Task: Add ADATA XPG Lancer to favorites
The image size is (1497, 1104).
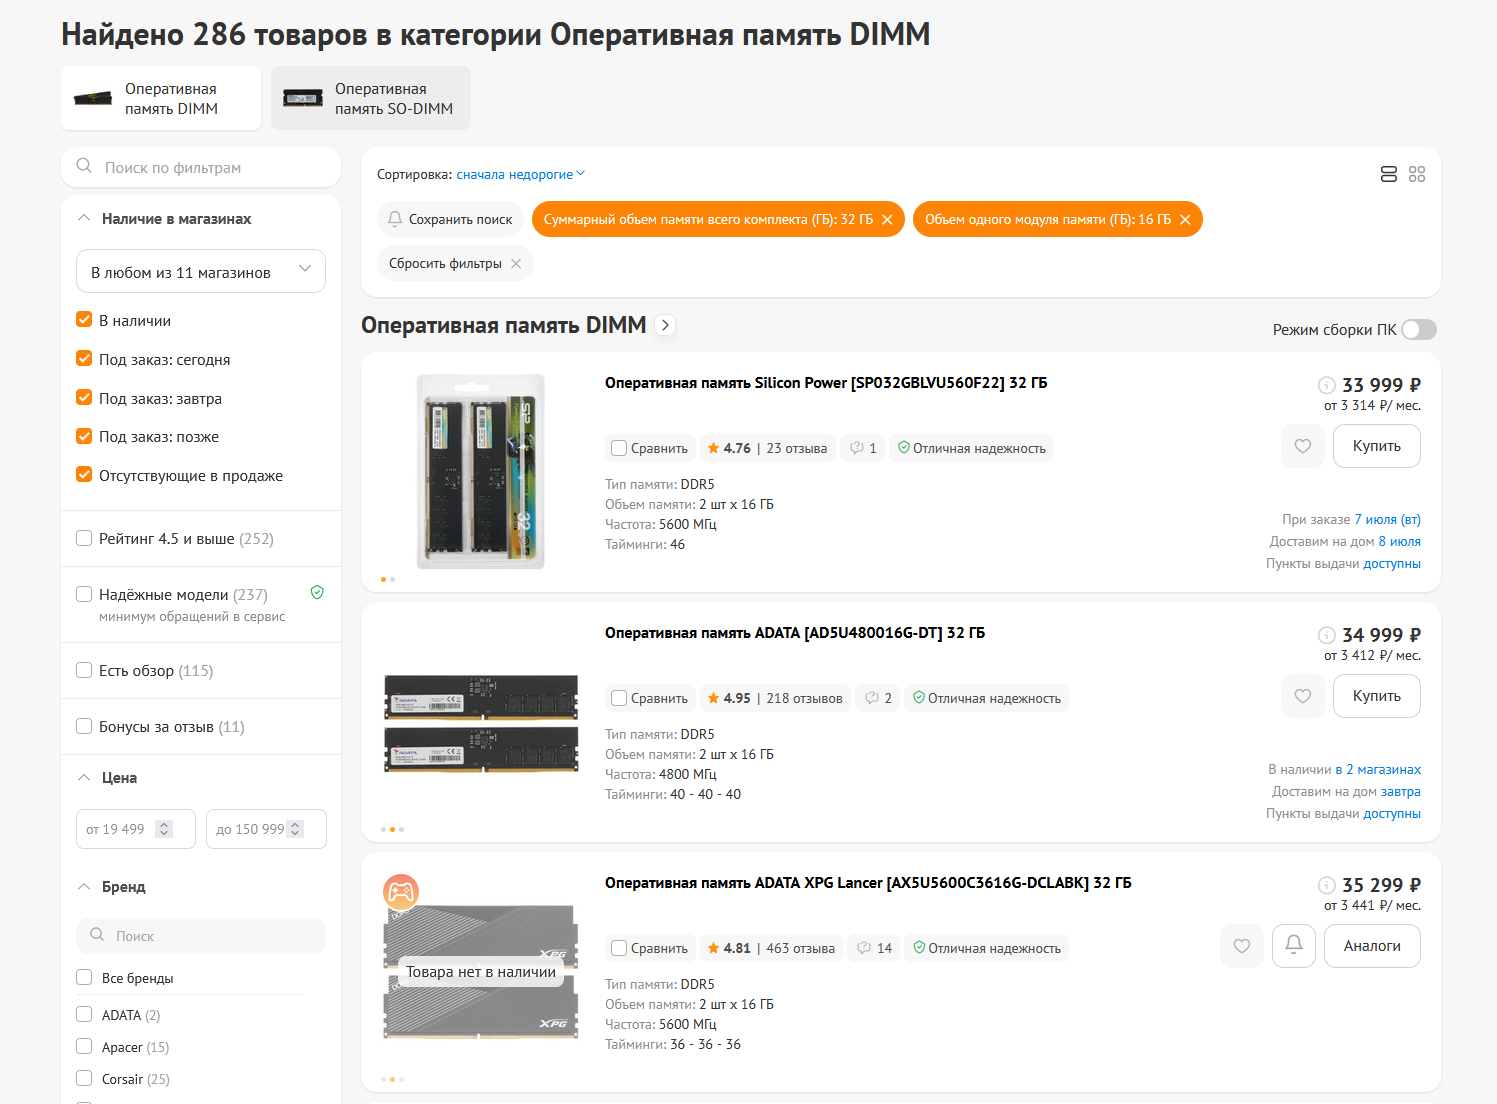Action: pyautogui.click(x=1242, y=946)
